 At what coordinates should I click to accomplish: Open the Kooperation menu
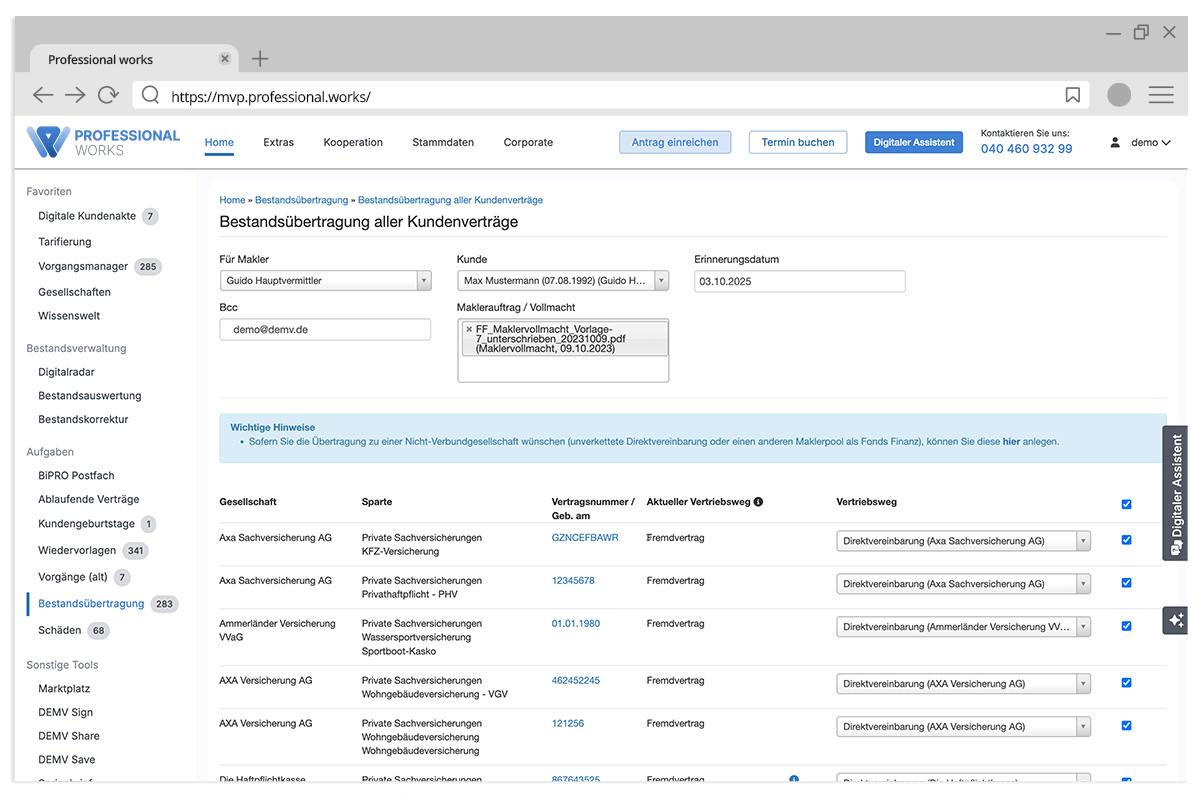tap(353, 142)
